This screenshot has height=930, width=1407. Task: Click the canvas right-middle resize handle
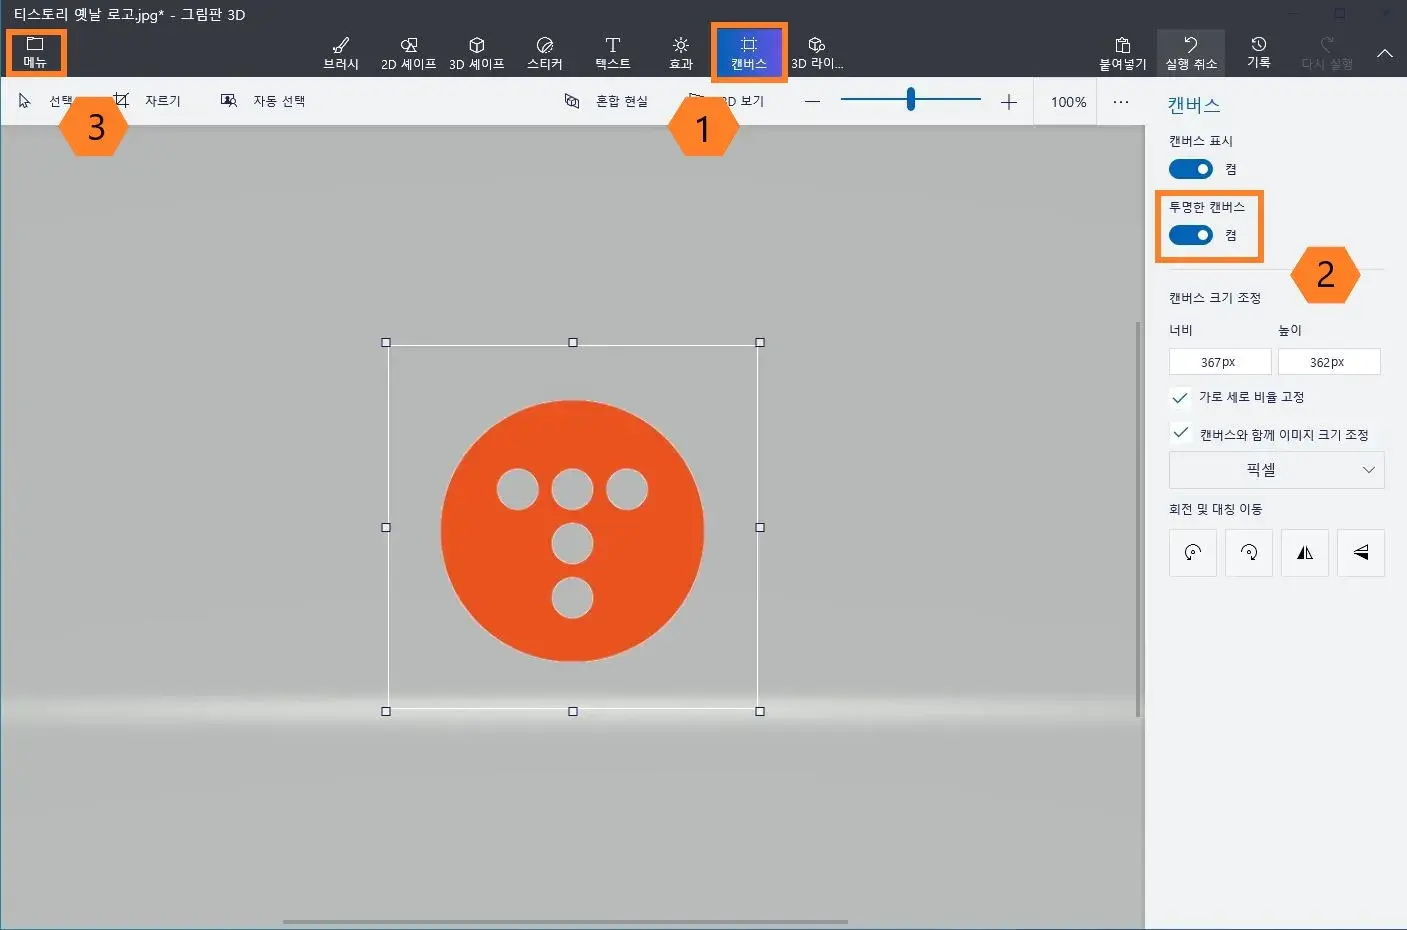pos(760,527)
